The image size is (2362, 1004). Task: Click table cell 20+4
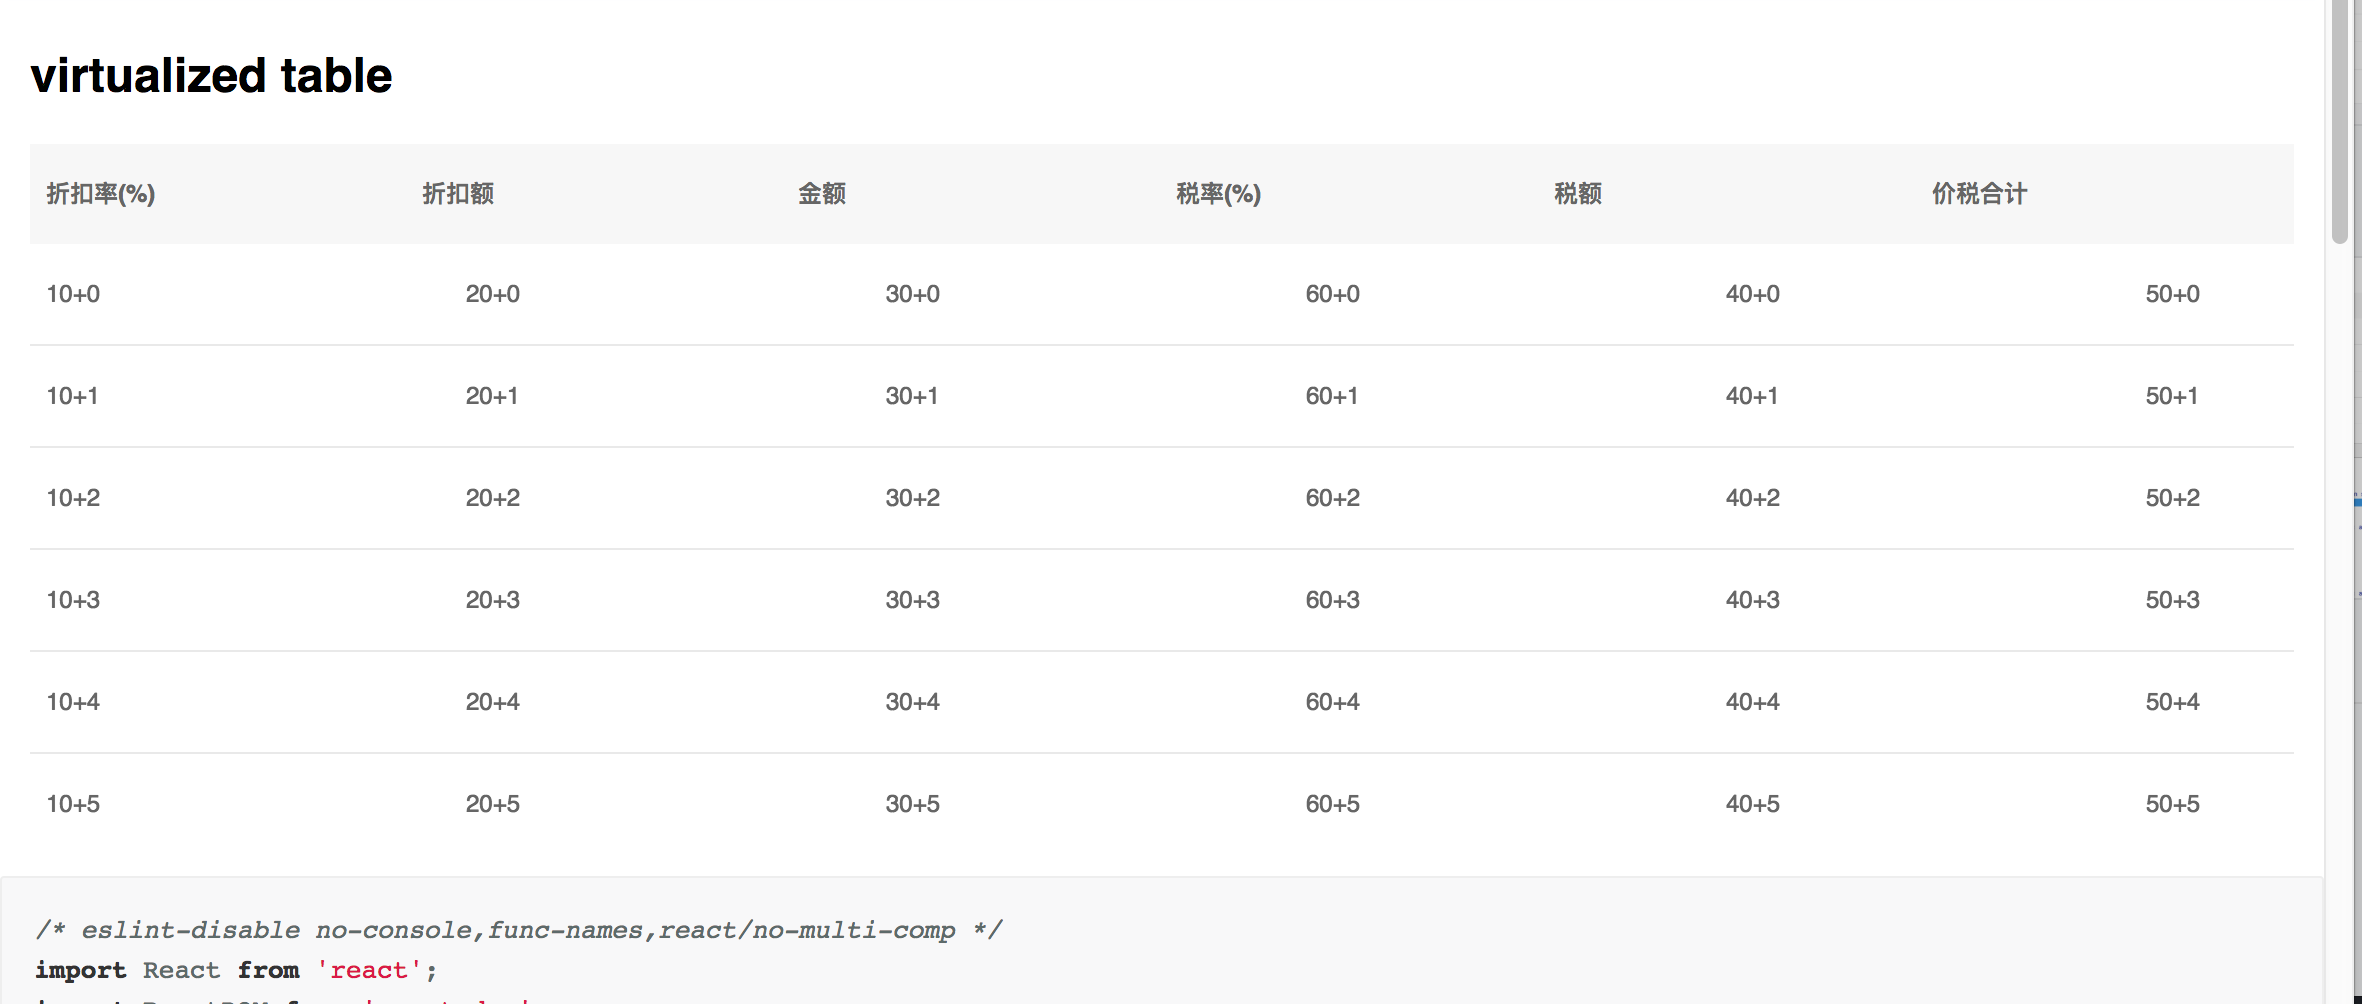(493, 702)
